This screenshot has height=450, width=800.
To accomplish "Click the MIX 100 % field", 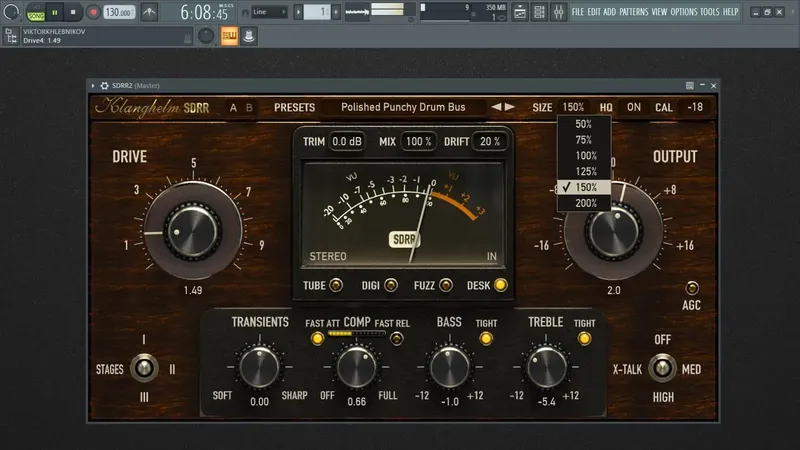I will 418,141.
